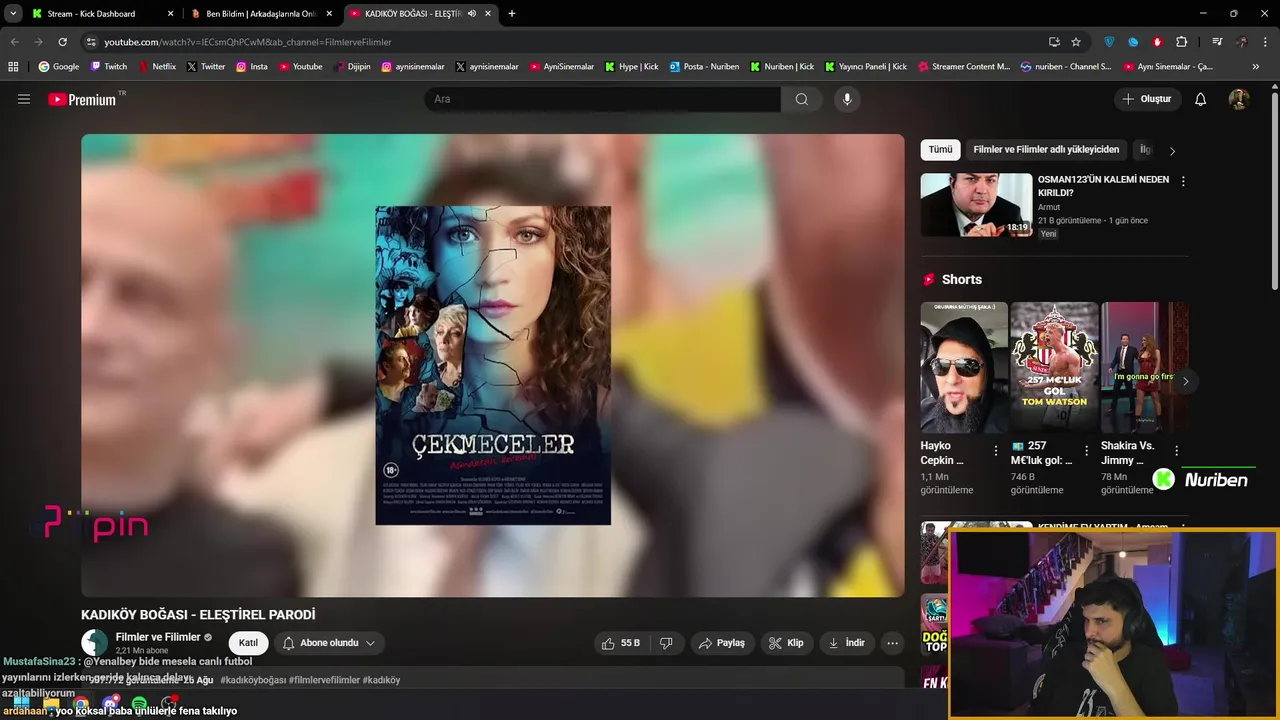Viewport: 1280px width, 720px height.
Task: Click the Klip clip button
Action: coord(786,643)
